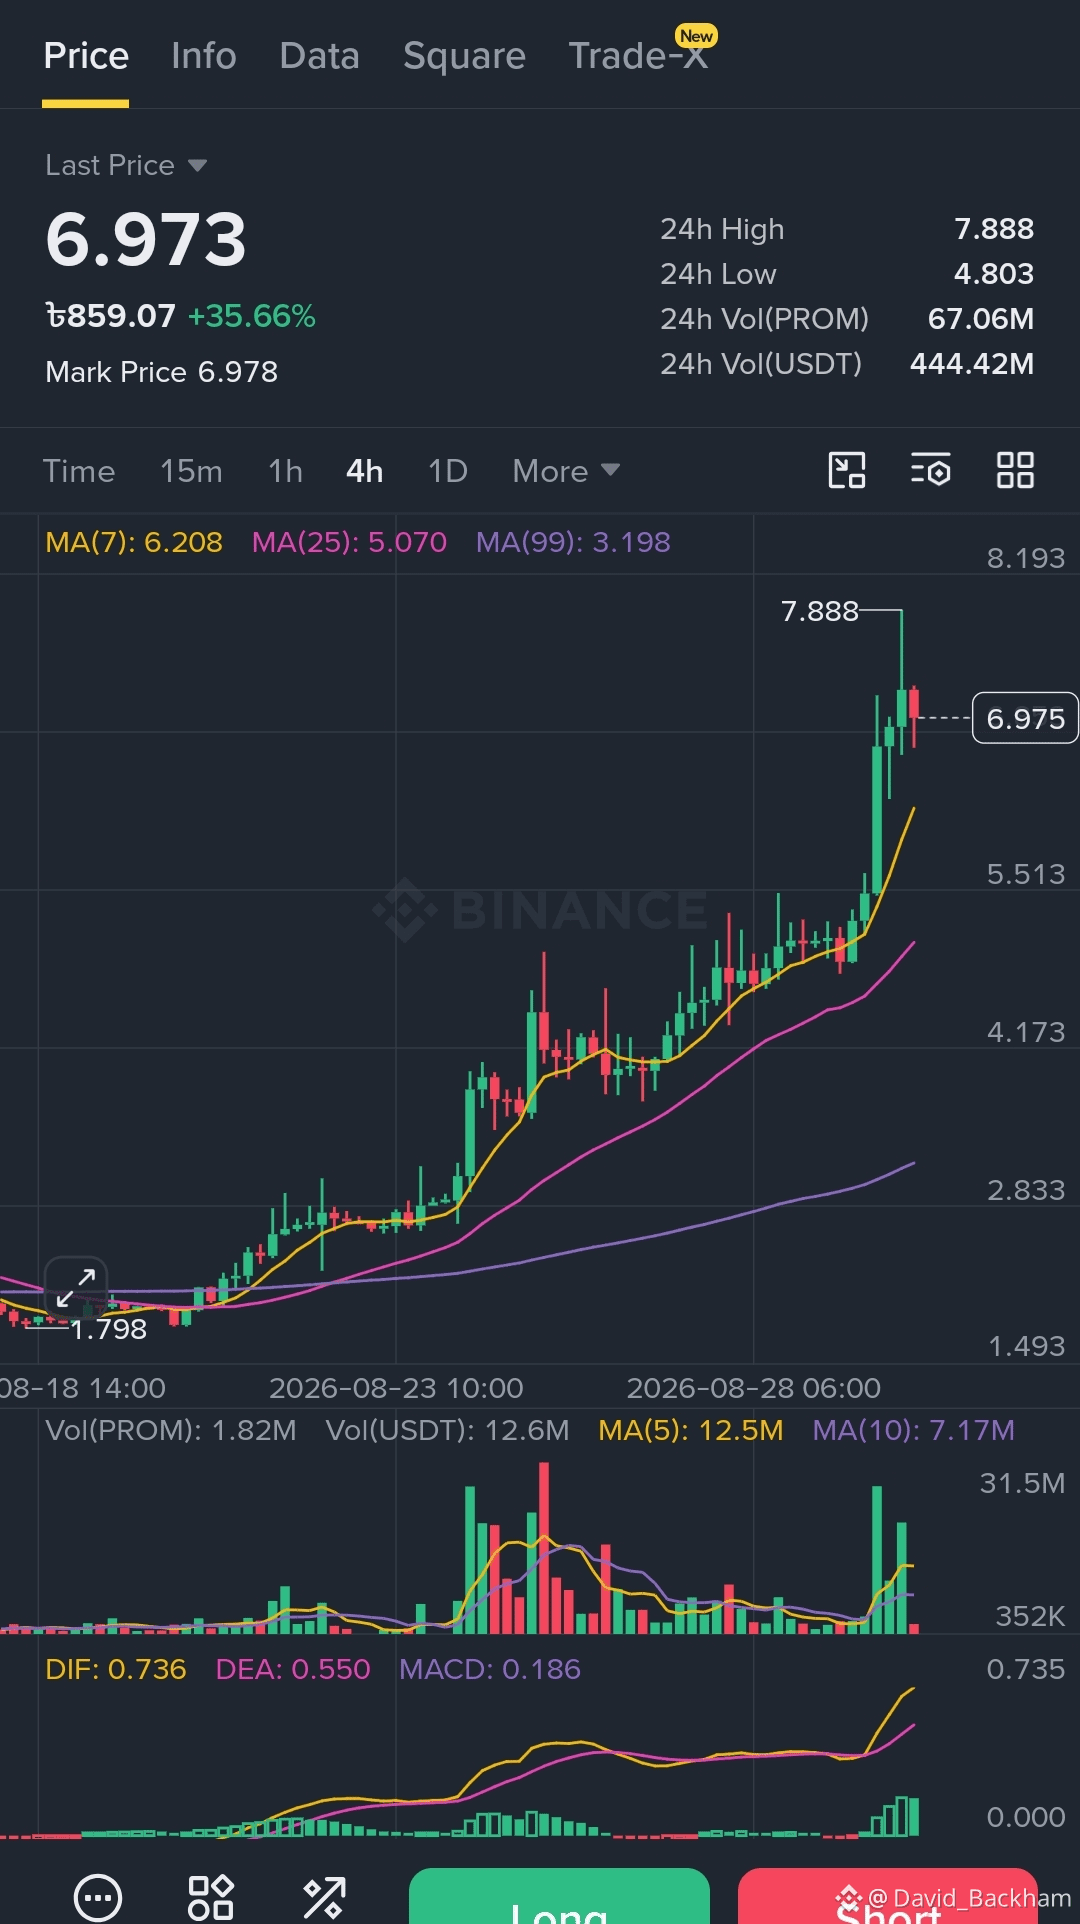Click the 24h Vol(PROM) value 67.06M
The image size is (1080, 1924).
click(981, 319)
